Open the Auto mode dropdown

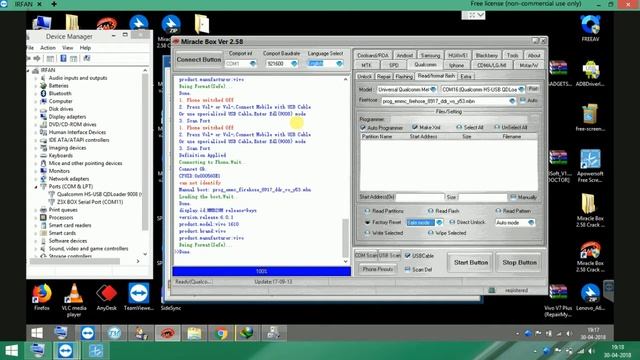click(x=531, y=223)
